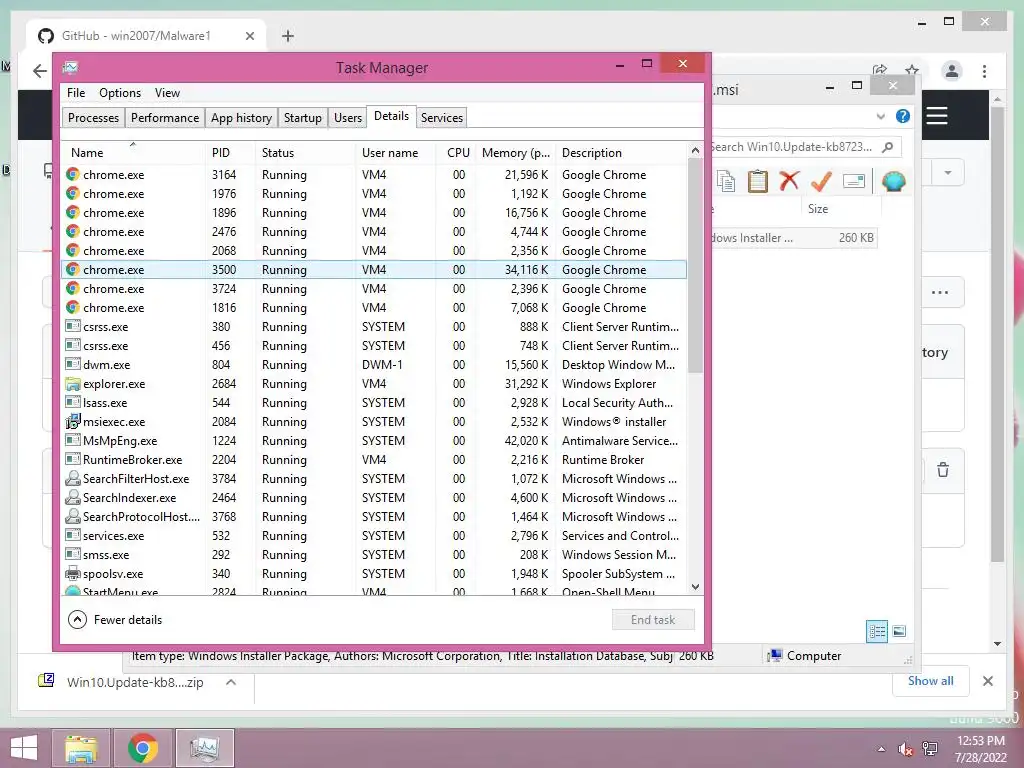Select the MsMpEng.exe process icon
This screenshot has width=1024, height=768.
[x=73, y=440]
